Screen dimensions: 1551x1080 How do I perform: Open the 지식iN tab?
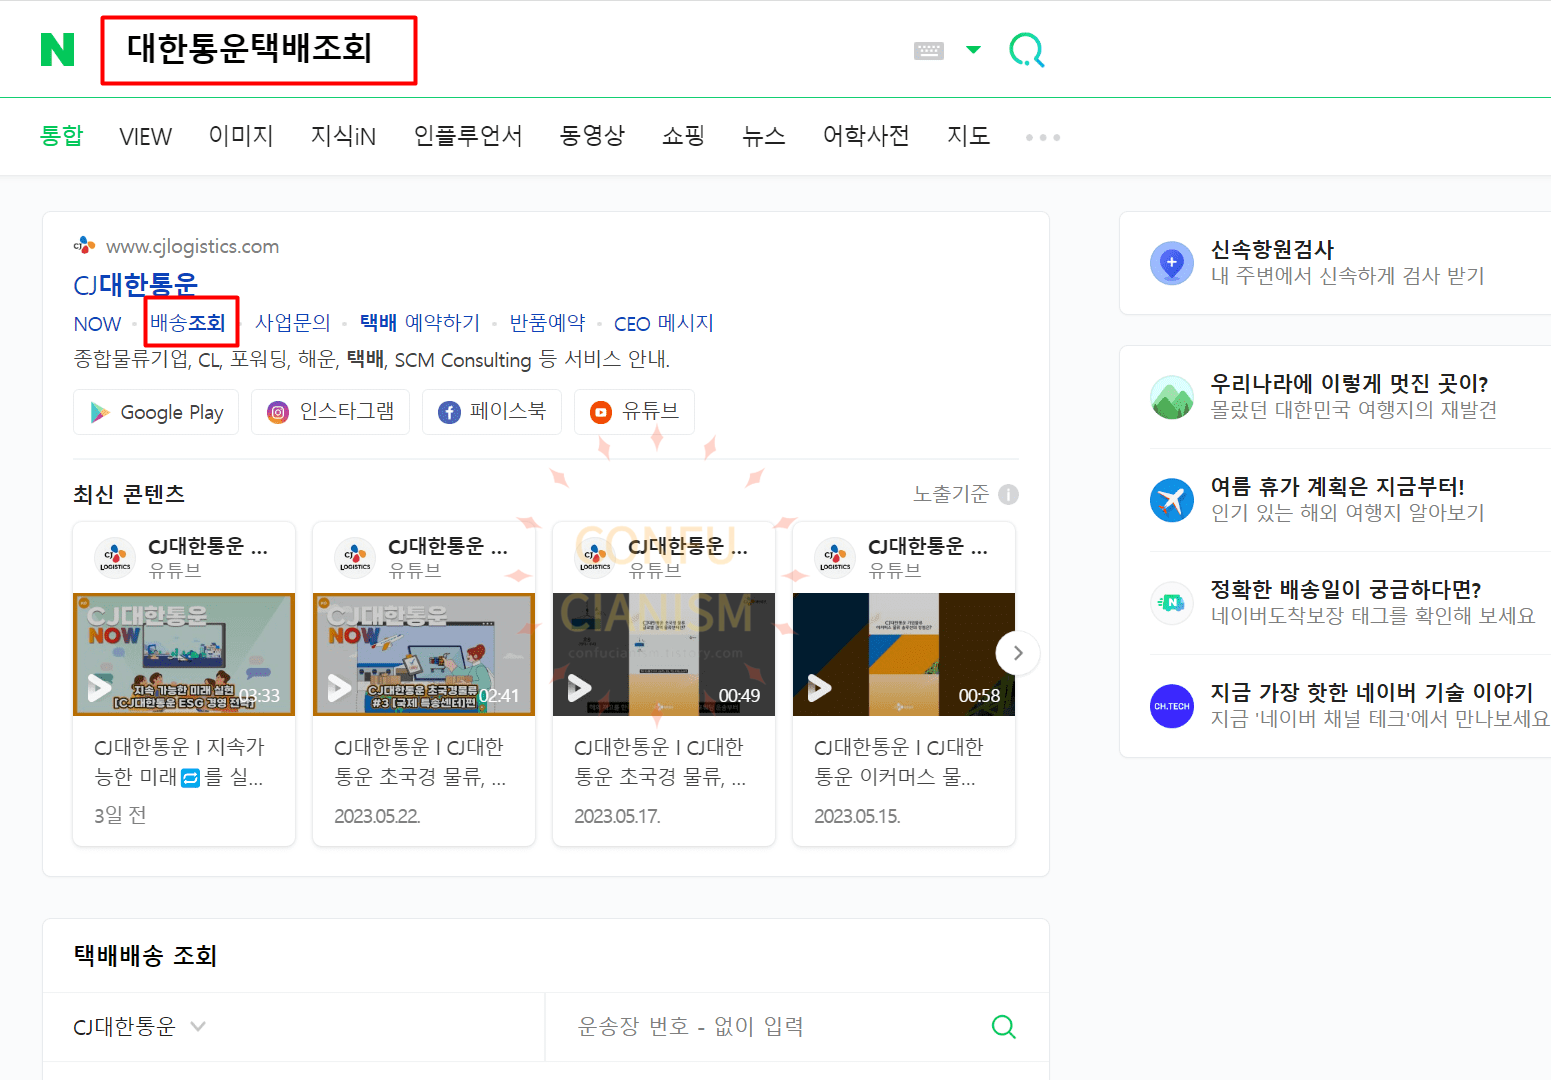[343, 136]
